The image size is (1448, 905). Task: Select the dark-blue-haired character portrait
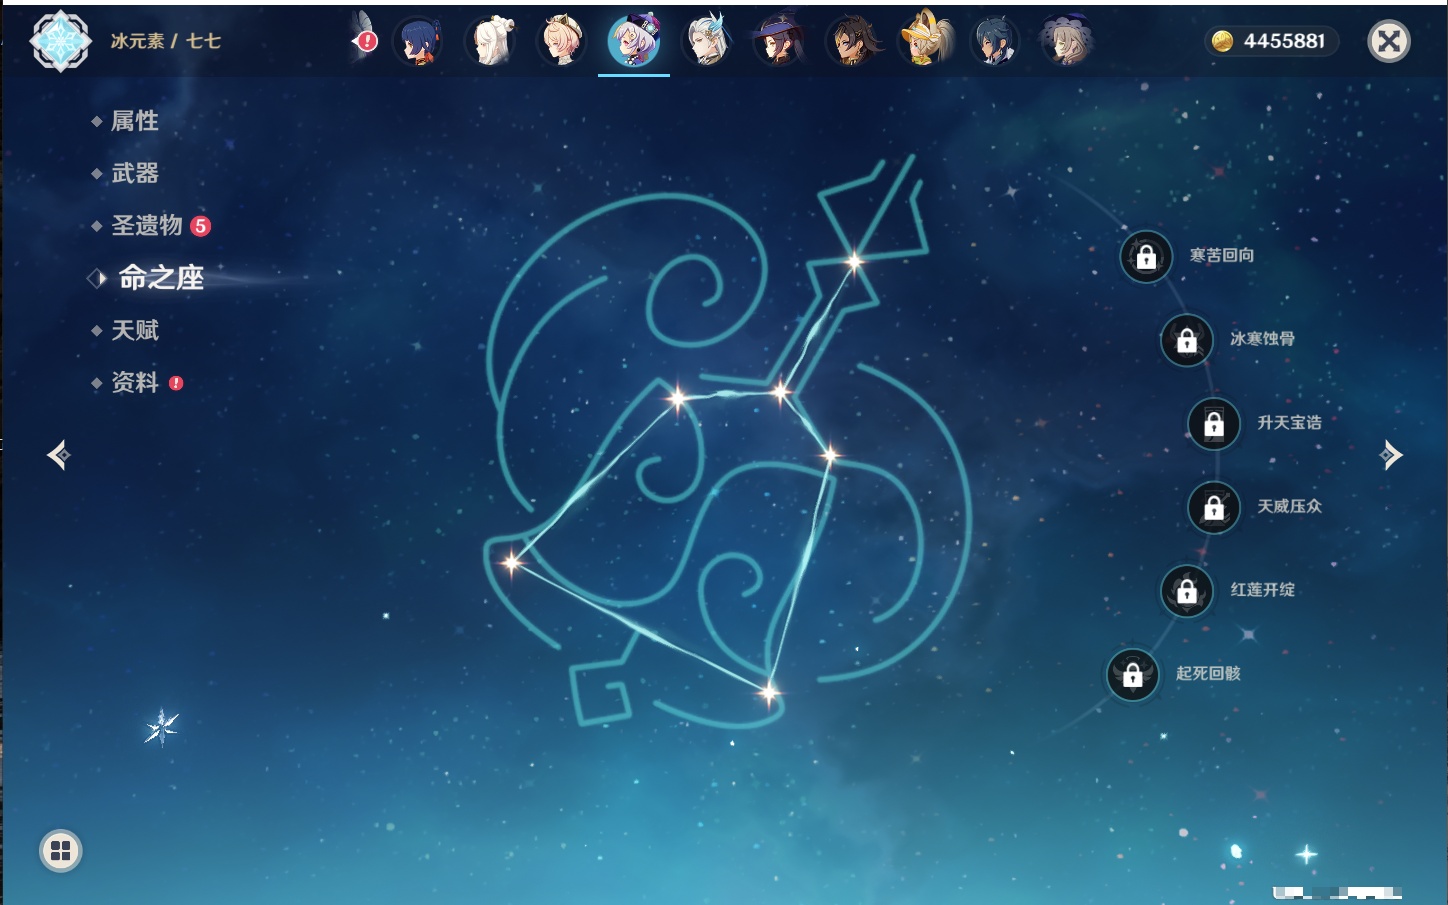coord(419,42)
